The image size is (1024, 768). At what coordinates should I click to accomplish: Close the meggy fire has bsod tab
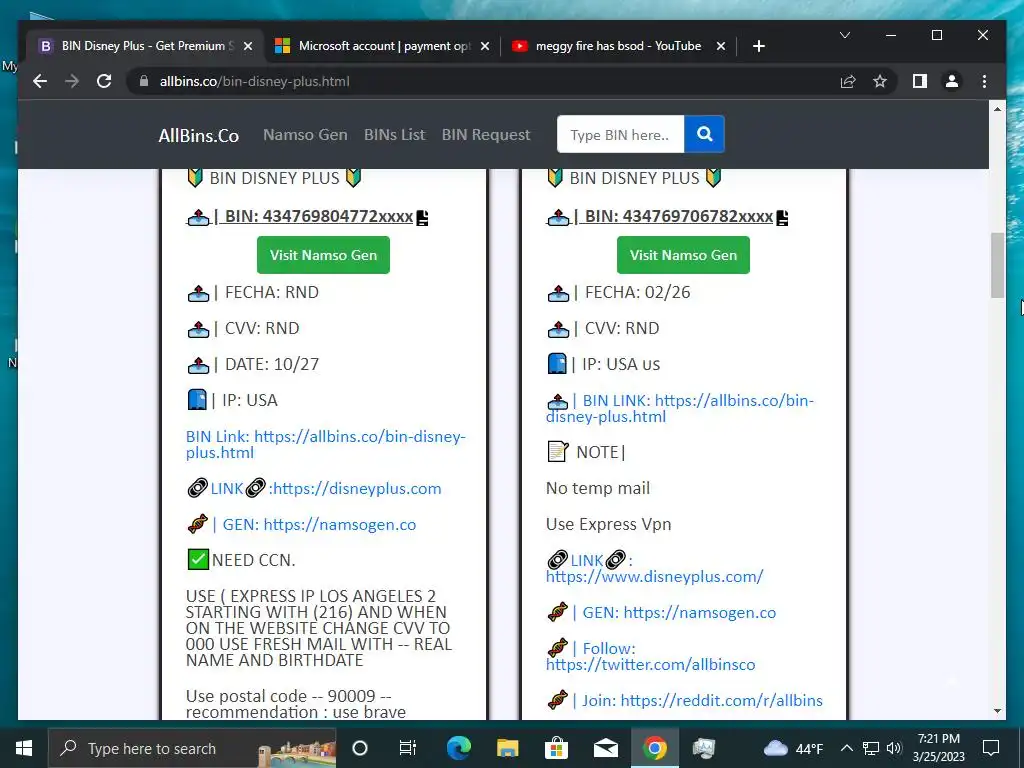coord(720,46)
